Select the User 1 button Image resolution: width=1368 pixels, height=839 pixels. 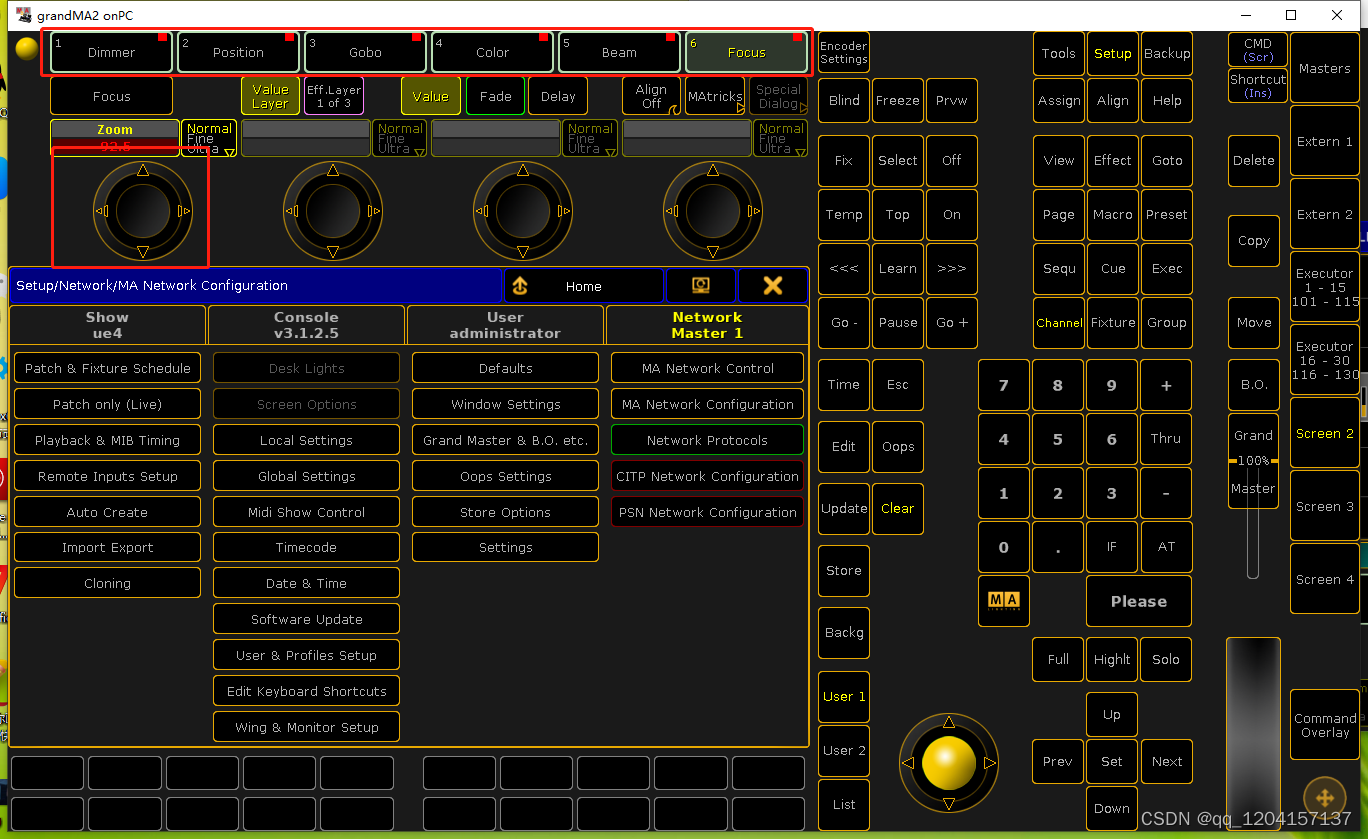click(x=844, y=696)
